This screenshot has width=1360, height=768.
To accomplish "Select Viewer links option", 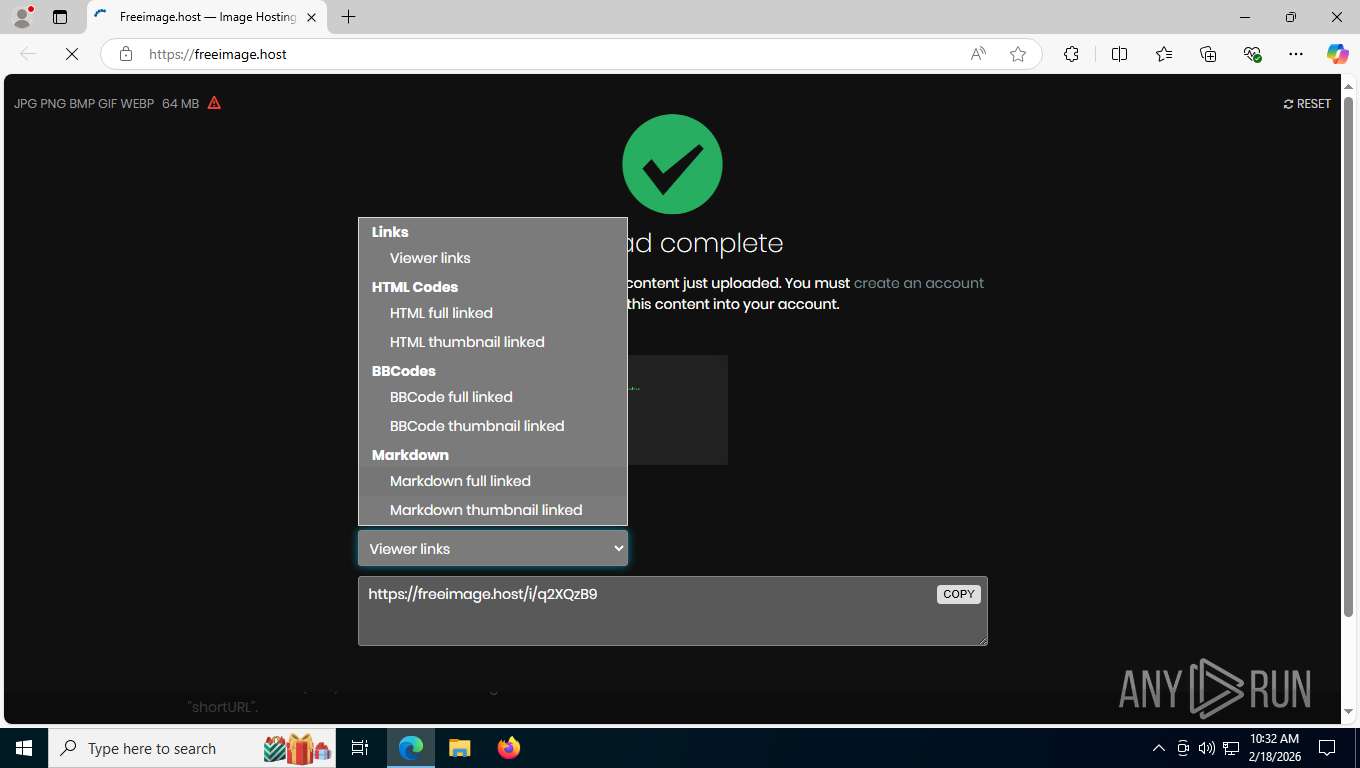I will pyautogui.click(x=493, y=258).
